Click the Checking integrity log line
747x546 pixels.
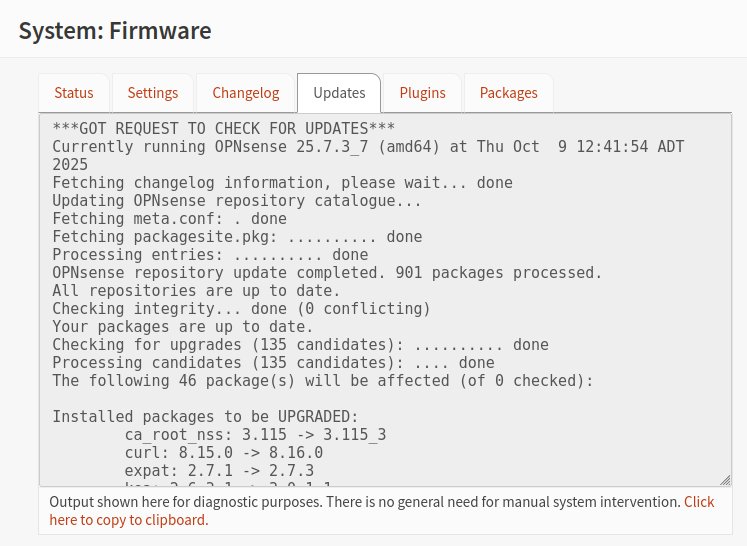[x=241, y=309]
